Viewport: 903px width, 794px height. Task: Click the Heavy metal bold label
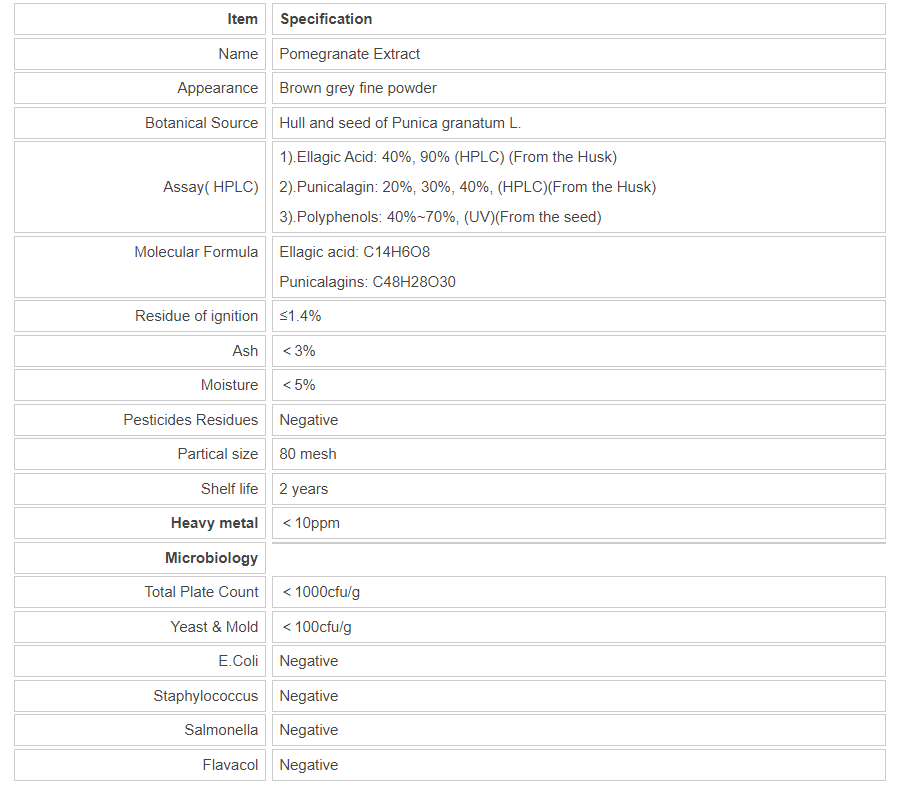pos(214,523)
